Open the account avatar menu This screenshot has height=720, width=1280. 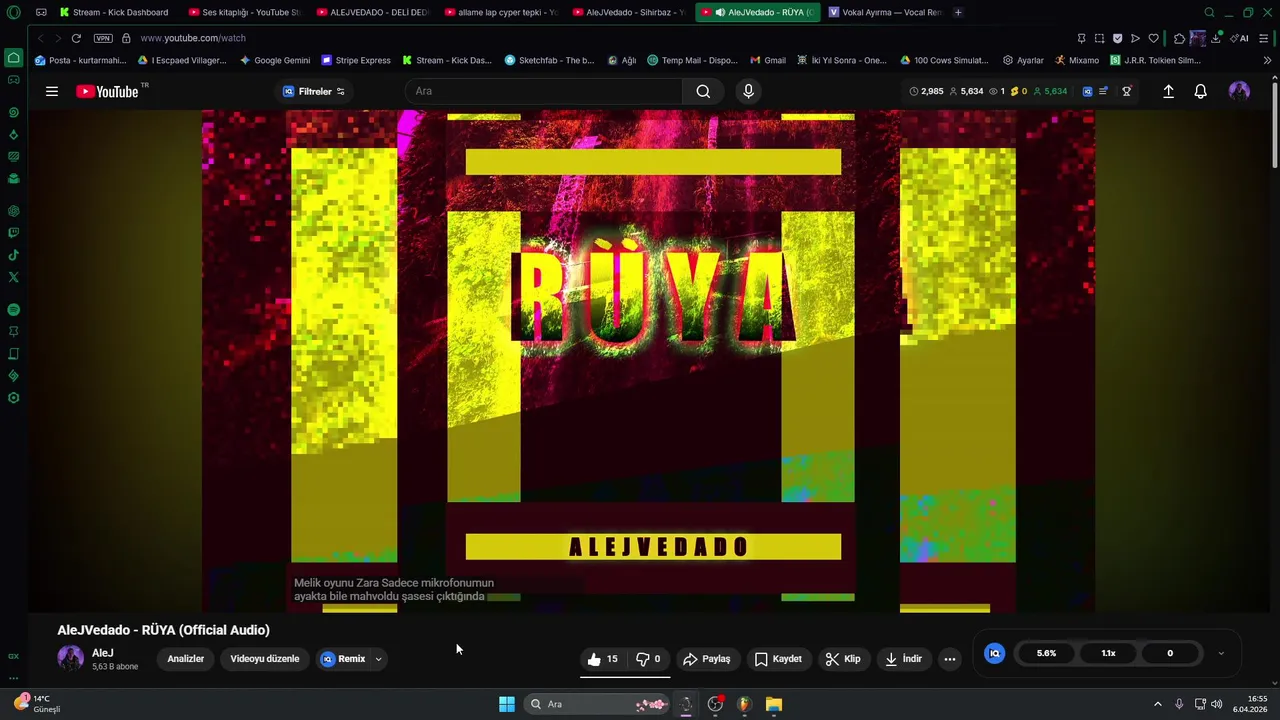(x=1239, y=91)
